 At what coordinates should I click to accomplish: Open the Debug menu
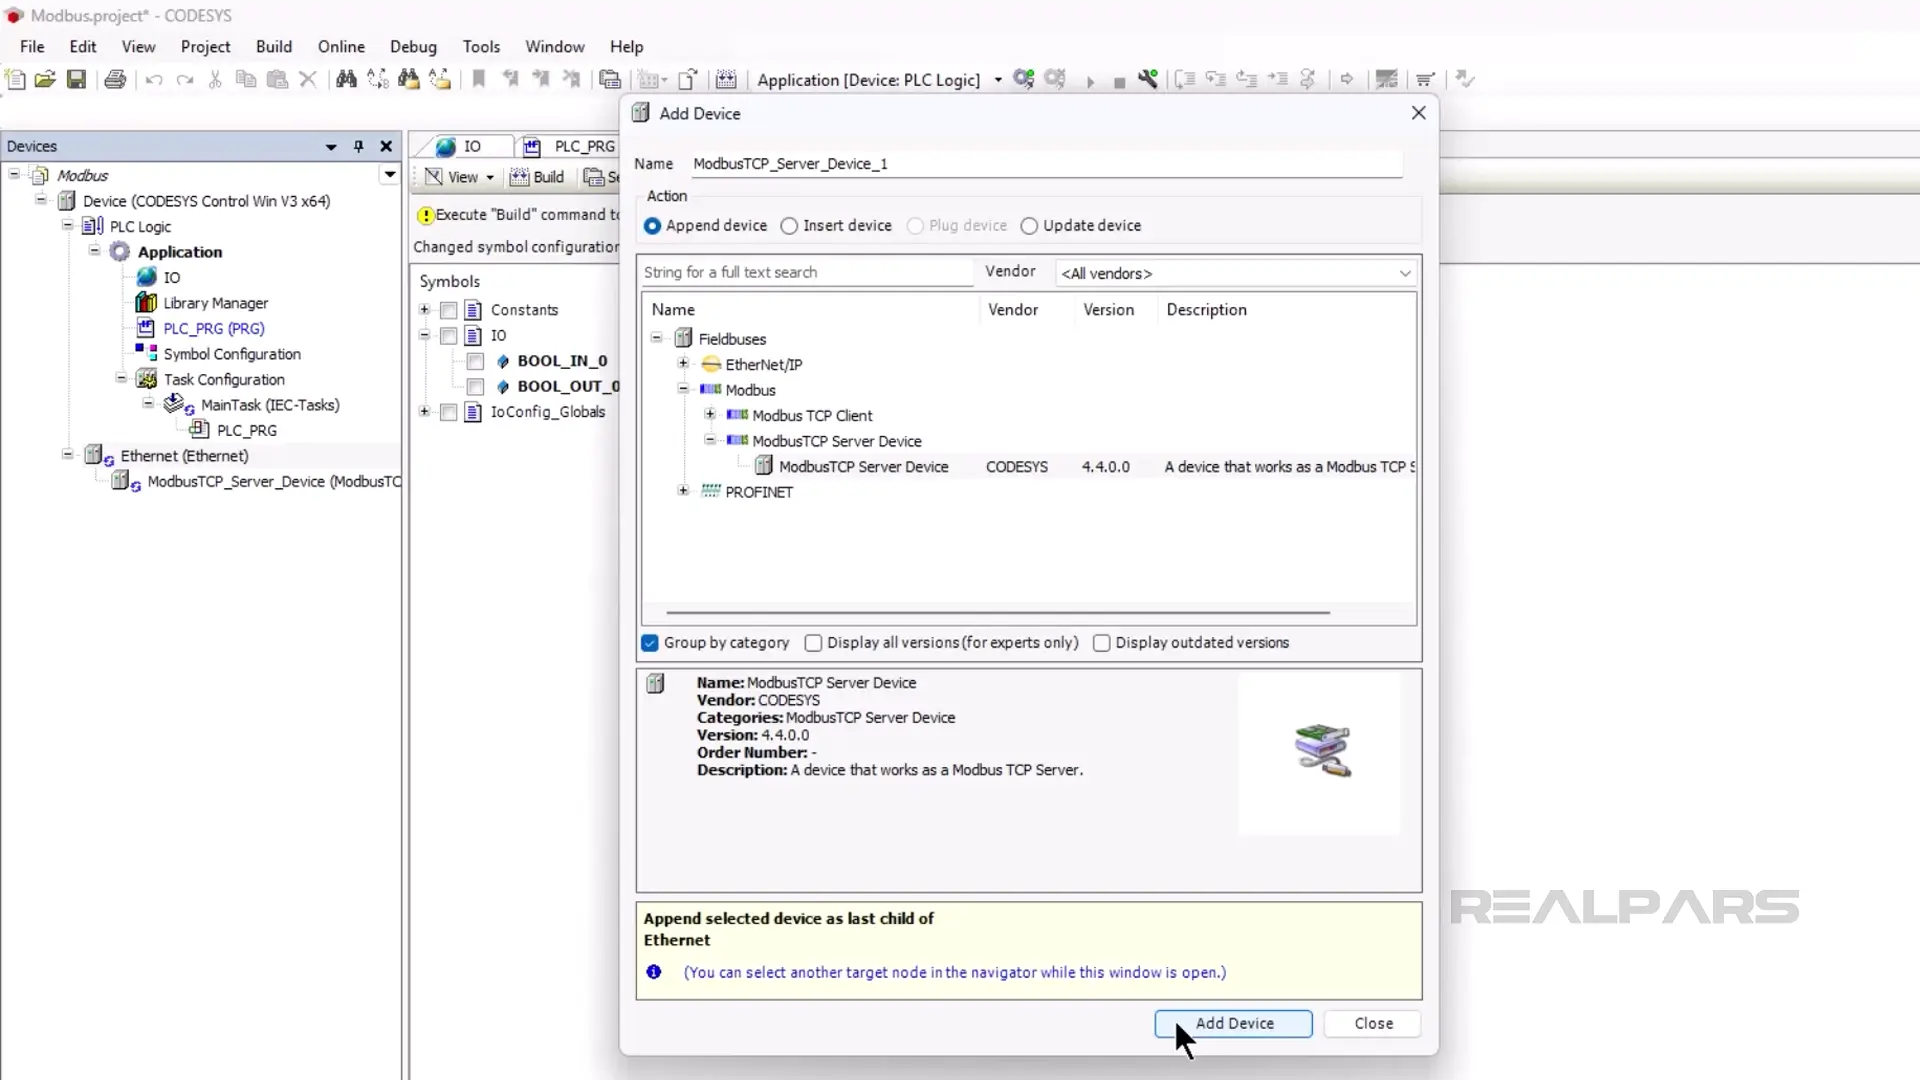413,47
